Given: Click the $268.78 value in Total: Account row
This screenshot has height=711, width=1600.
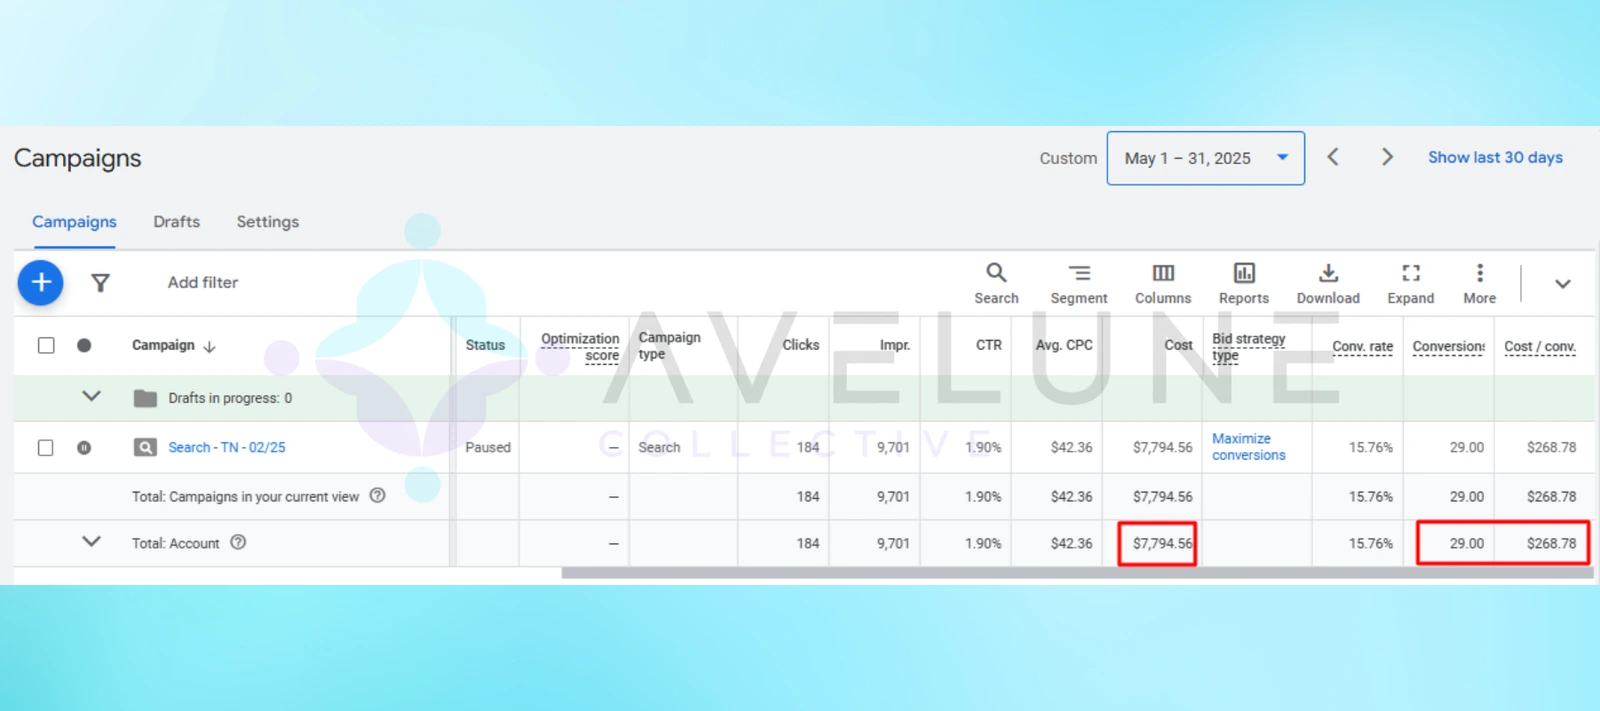Looking at the screenshot, I should [1551, 544].
